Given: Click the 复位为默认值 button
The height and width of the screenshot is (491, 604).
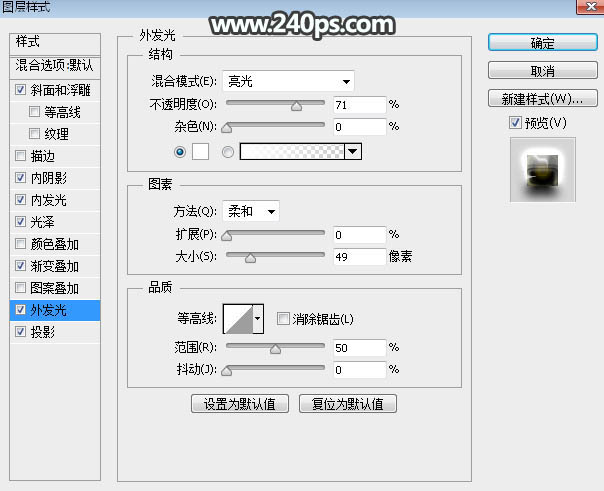Looking at the screenshot, I should click(x=348, y=404).
